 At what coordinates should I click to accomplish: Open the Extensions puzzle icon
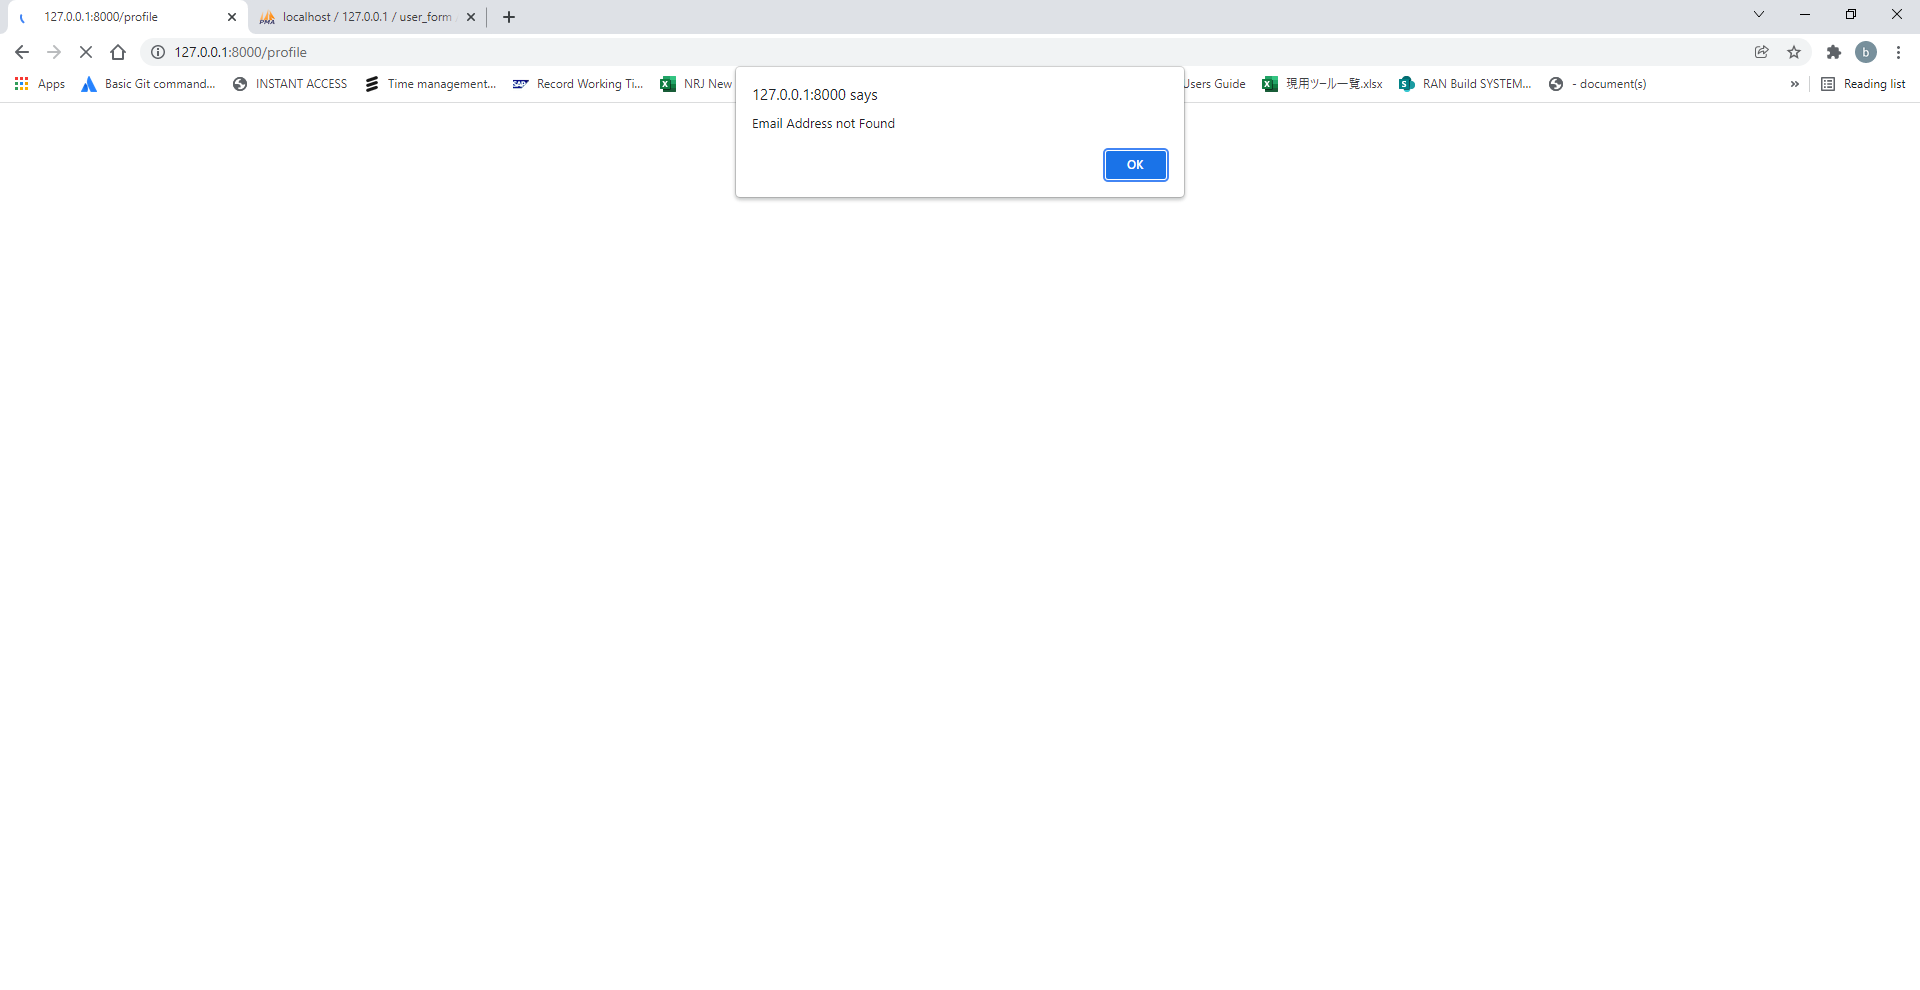1834,52
